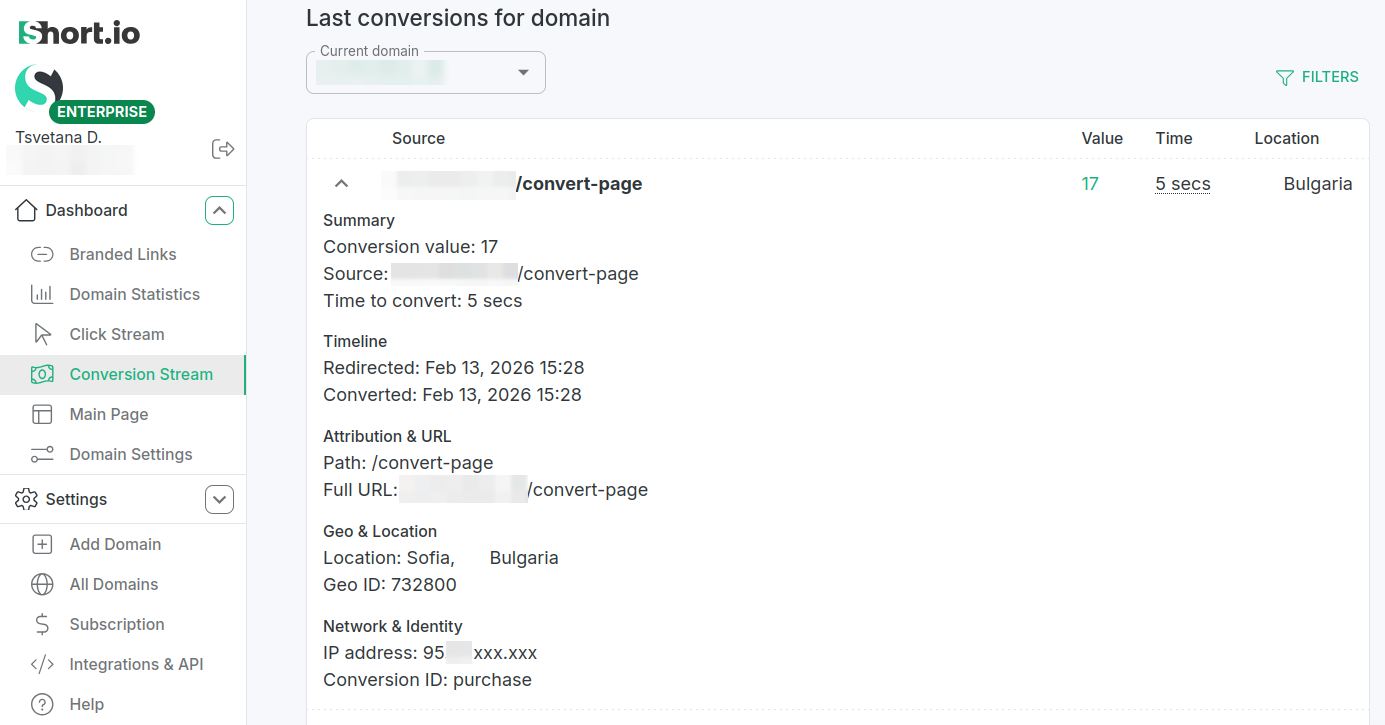
Task: Click the Click Stream cursor icon
Action: click(x=42, y=334)
